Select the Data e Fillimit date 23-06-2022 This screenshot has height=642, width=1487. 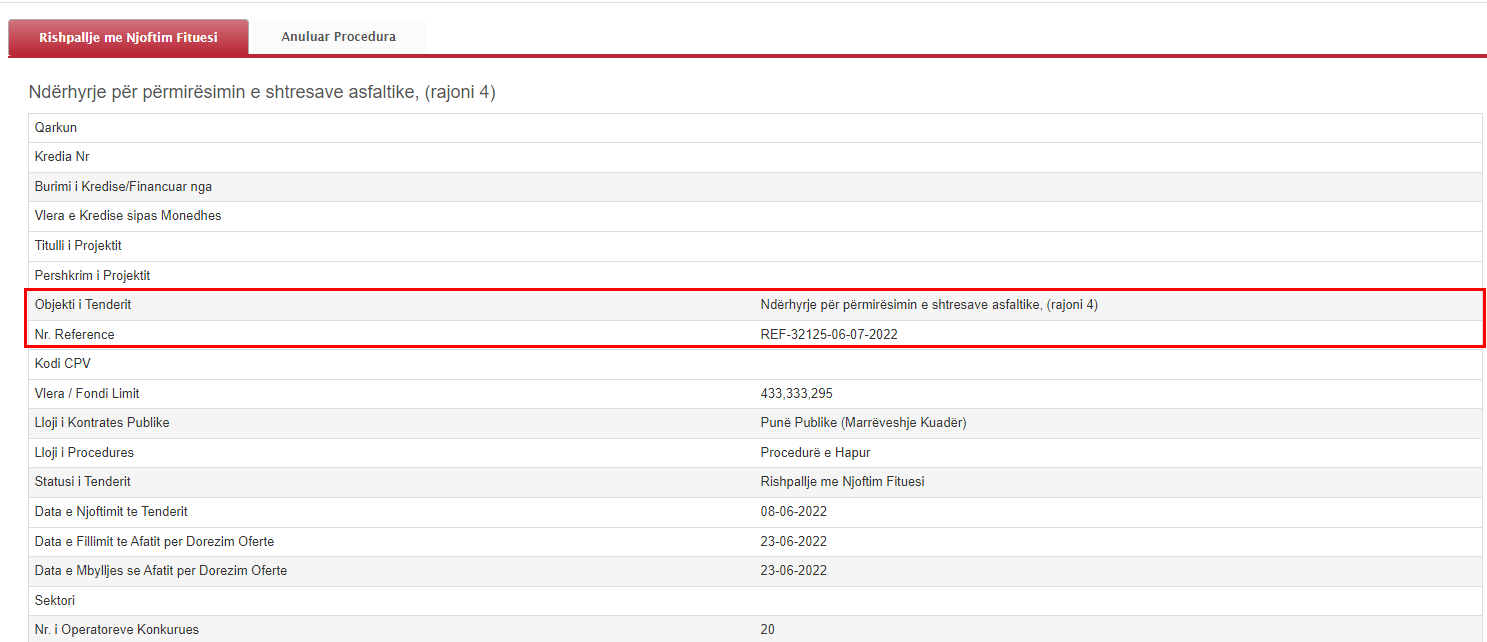point(794,542)
